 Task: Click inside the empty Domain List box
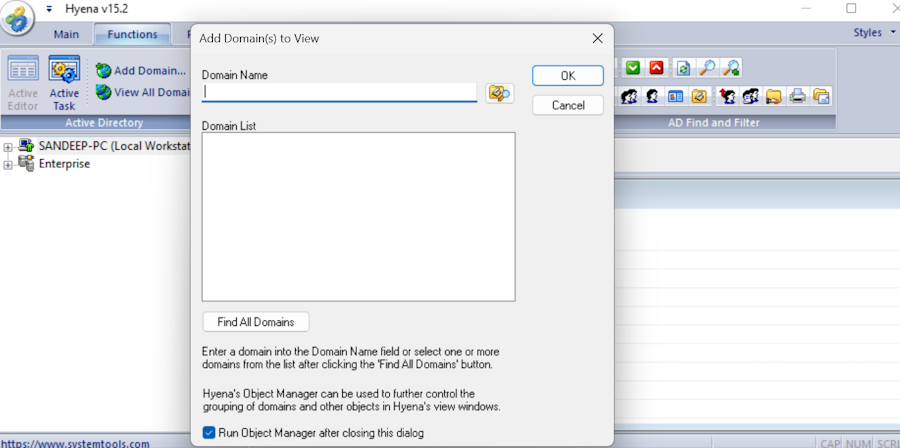point(358,217)
